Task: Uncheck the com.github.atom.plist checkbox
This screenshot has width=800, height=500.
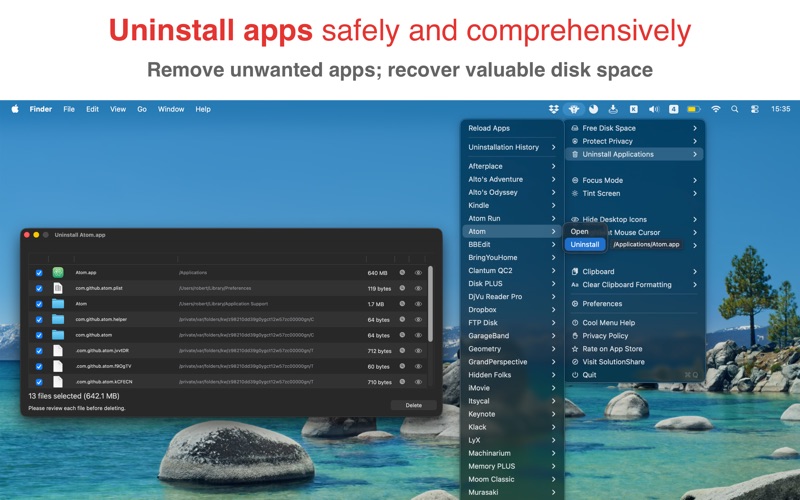Action: click(x=39, y=288)
